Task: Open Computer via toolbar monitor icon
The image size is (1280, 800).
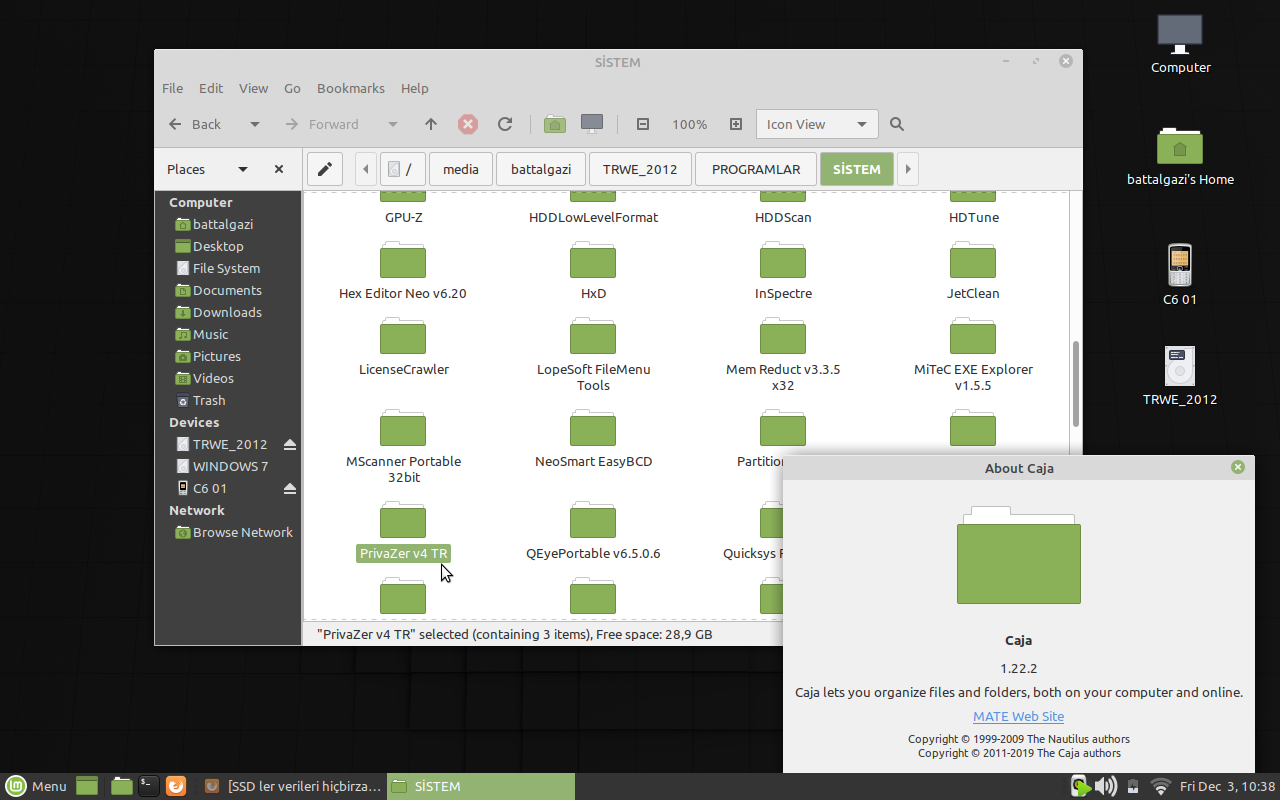Action: click(592, 124)
